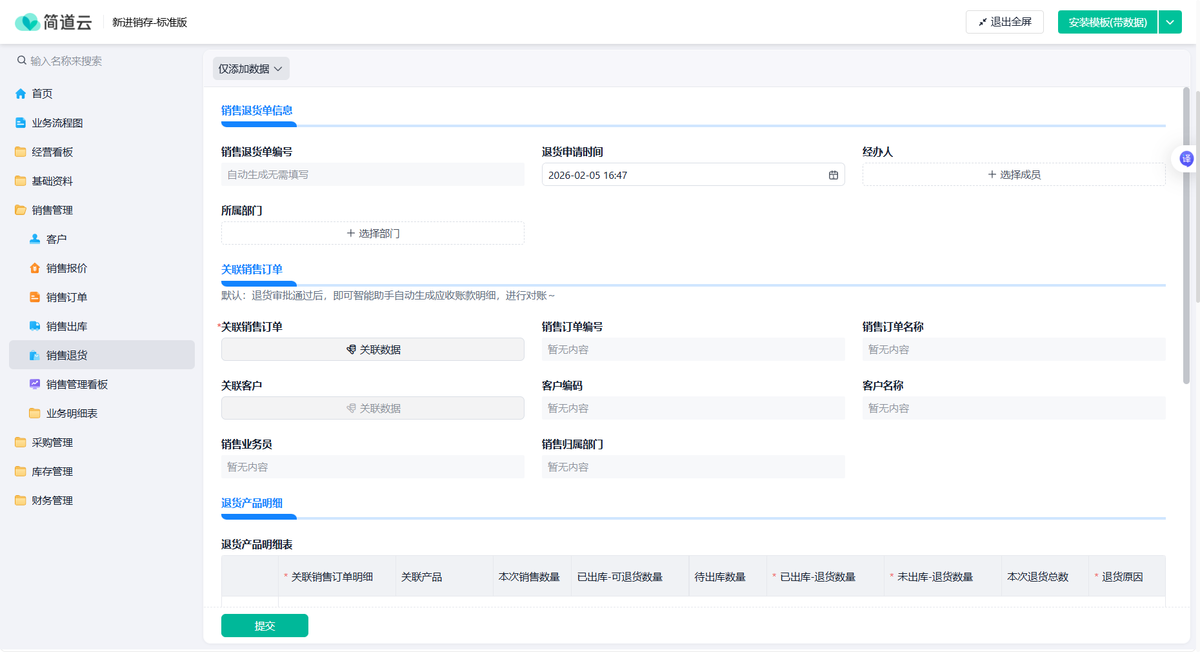Click the 财务管理 folder icon
Screen dimensions: 1200x652
(21, 500)
